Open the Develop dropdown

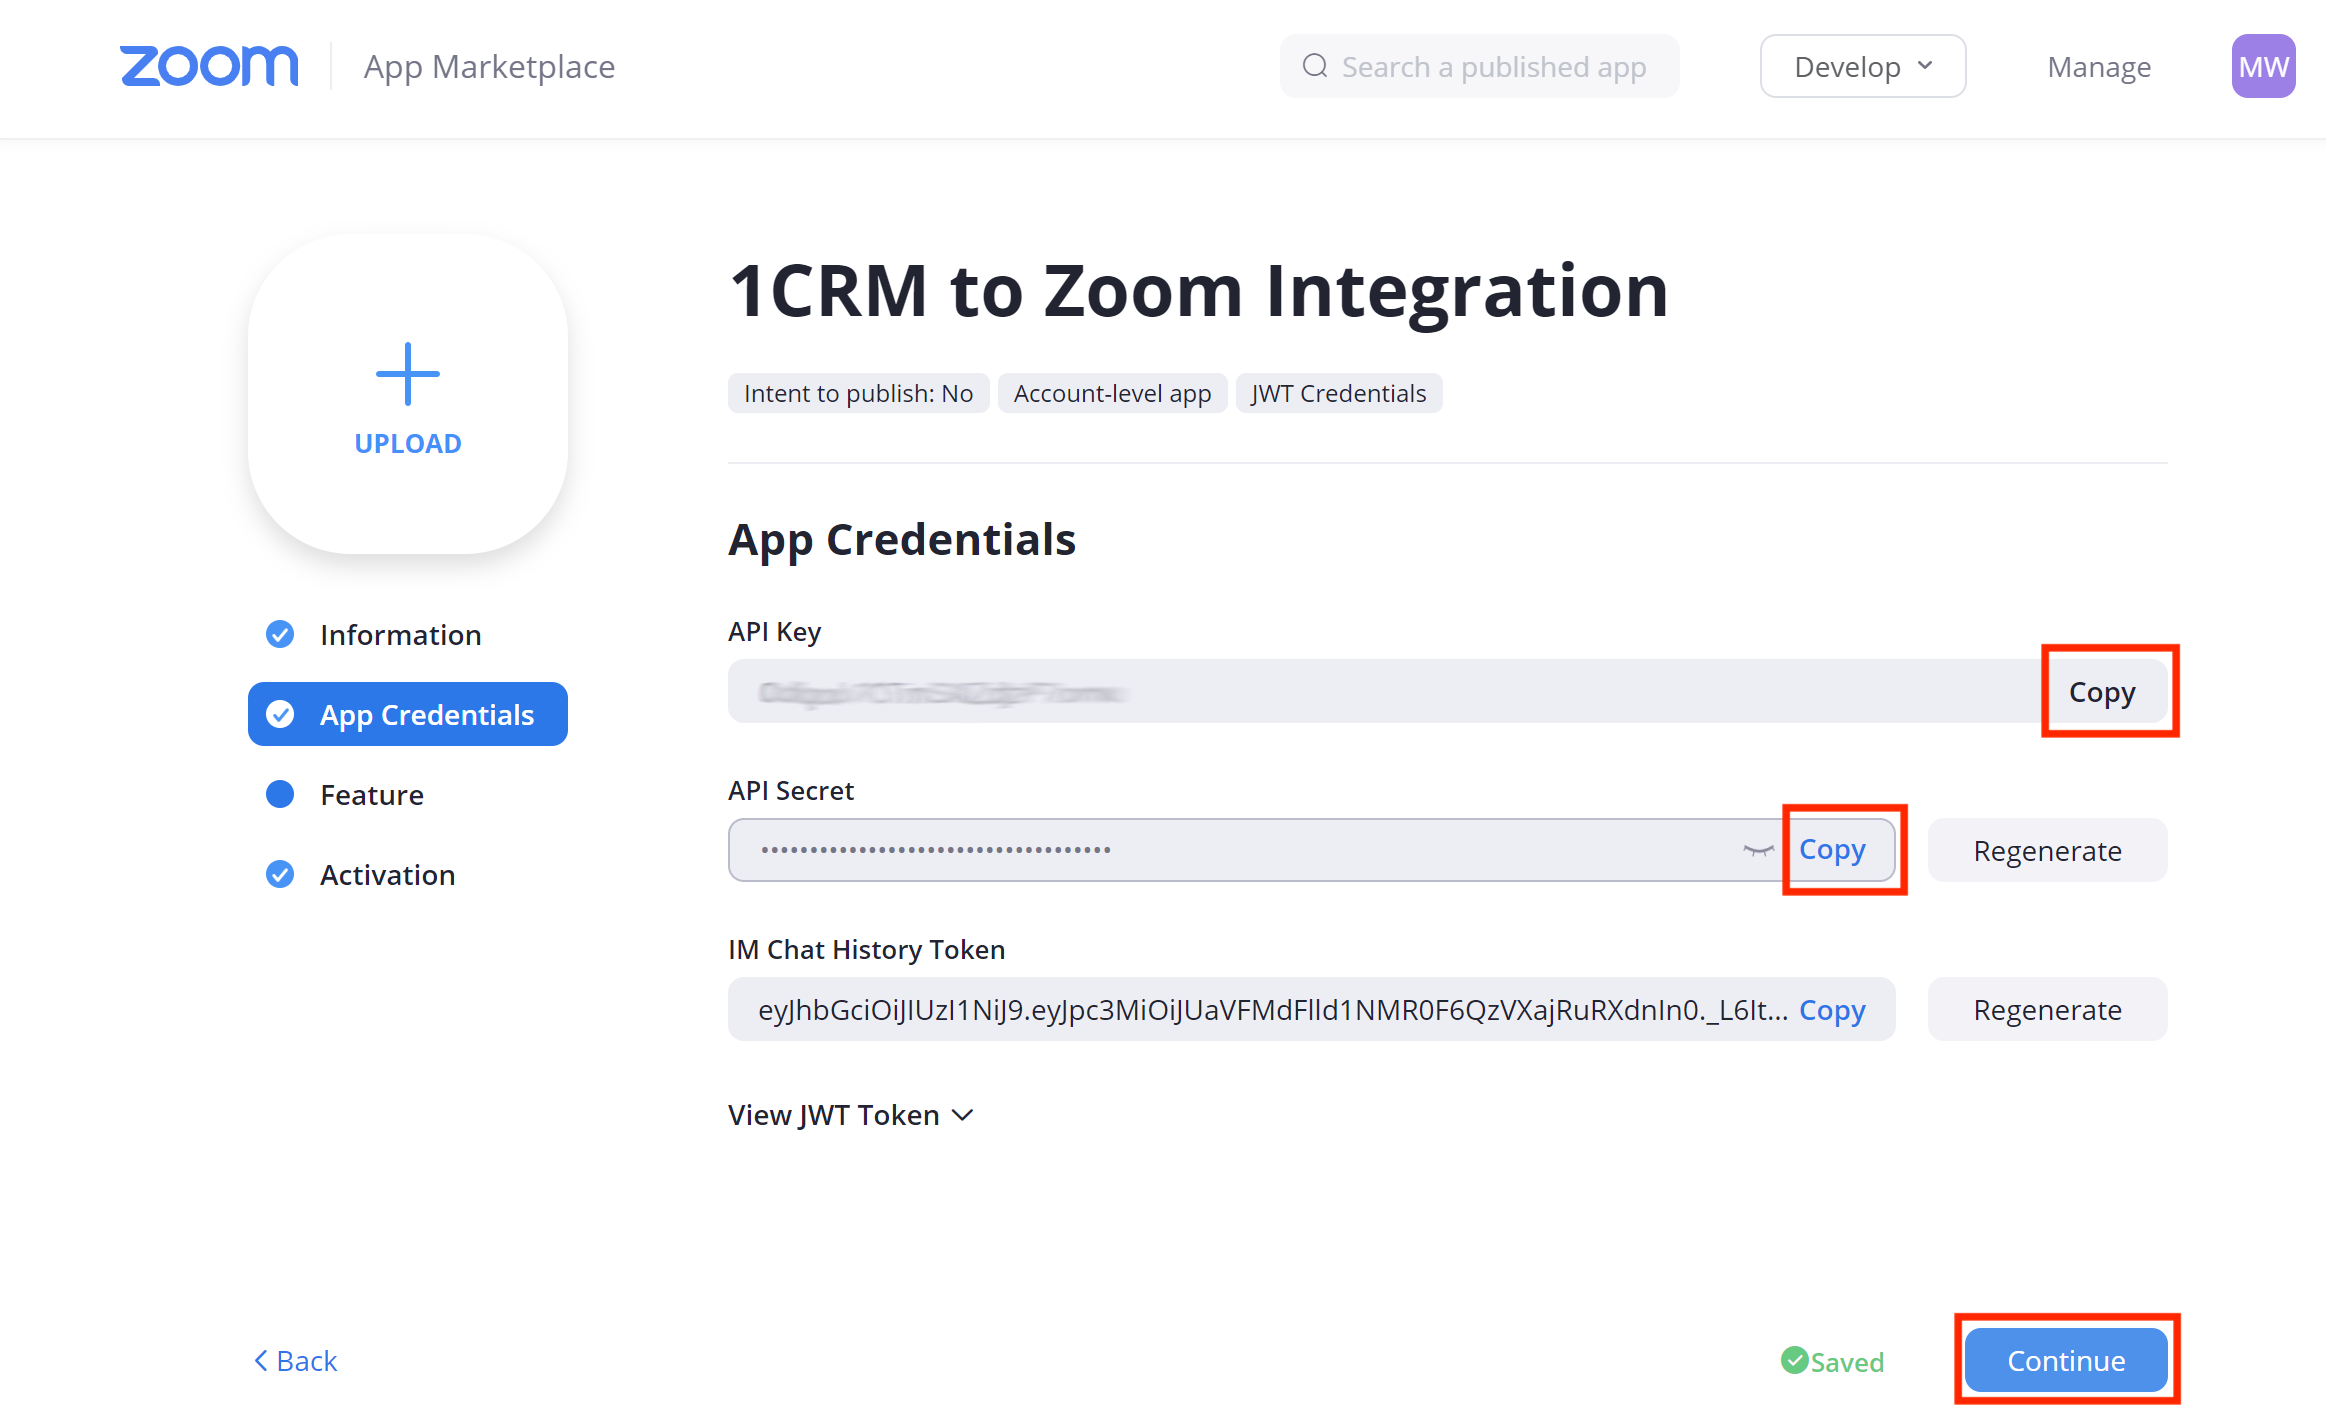coord(1863,66)
